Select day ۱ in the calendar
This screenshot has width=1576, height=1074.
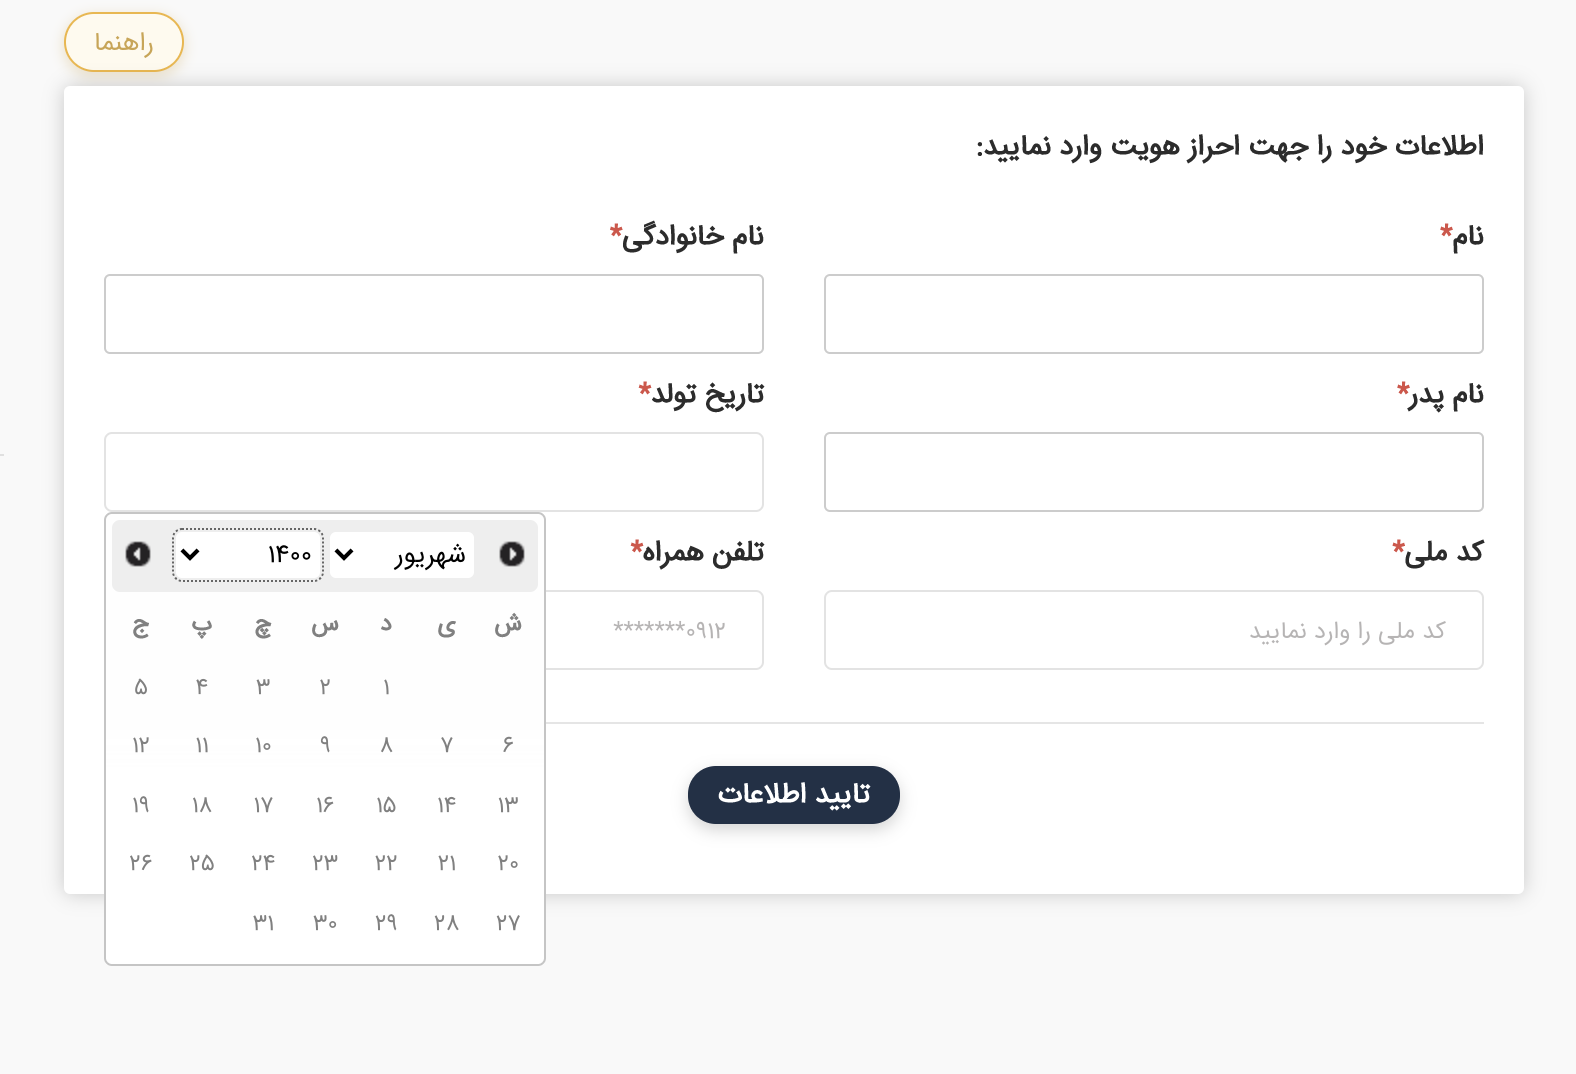click(x=386, y=687)
